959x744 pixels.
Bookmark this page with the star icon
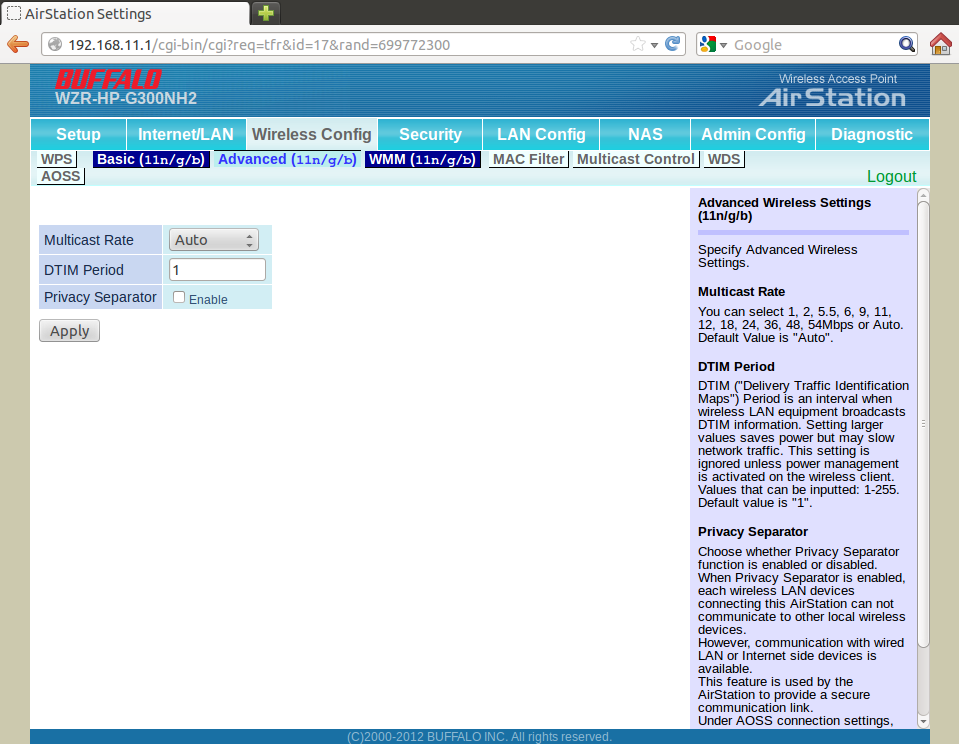click(637, 44)
